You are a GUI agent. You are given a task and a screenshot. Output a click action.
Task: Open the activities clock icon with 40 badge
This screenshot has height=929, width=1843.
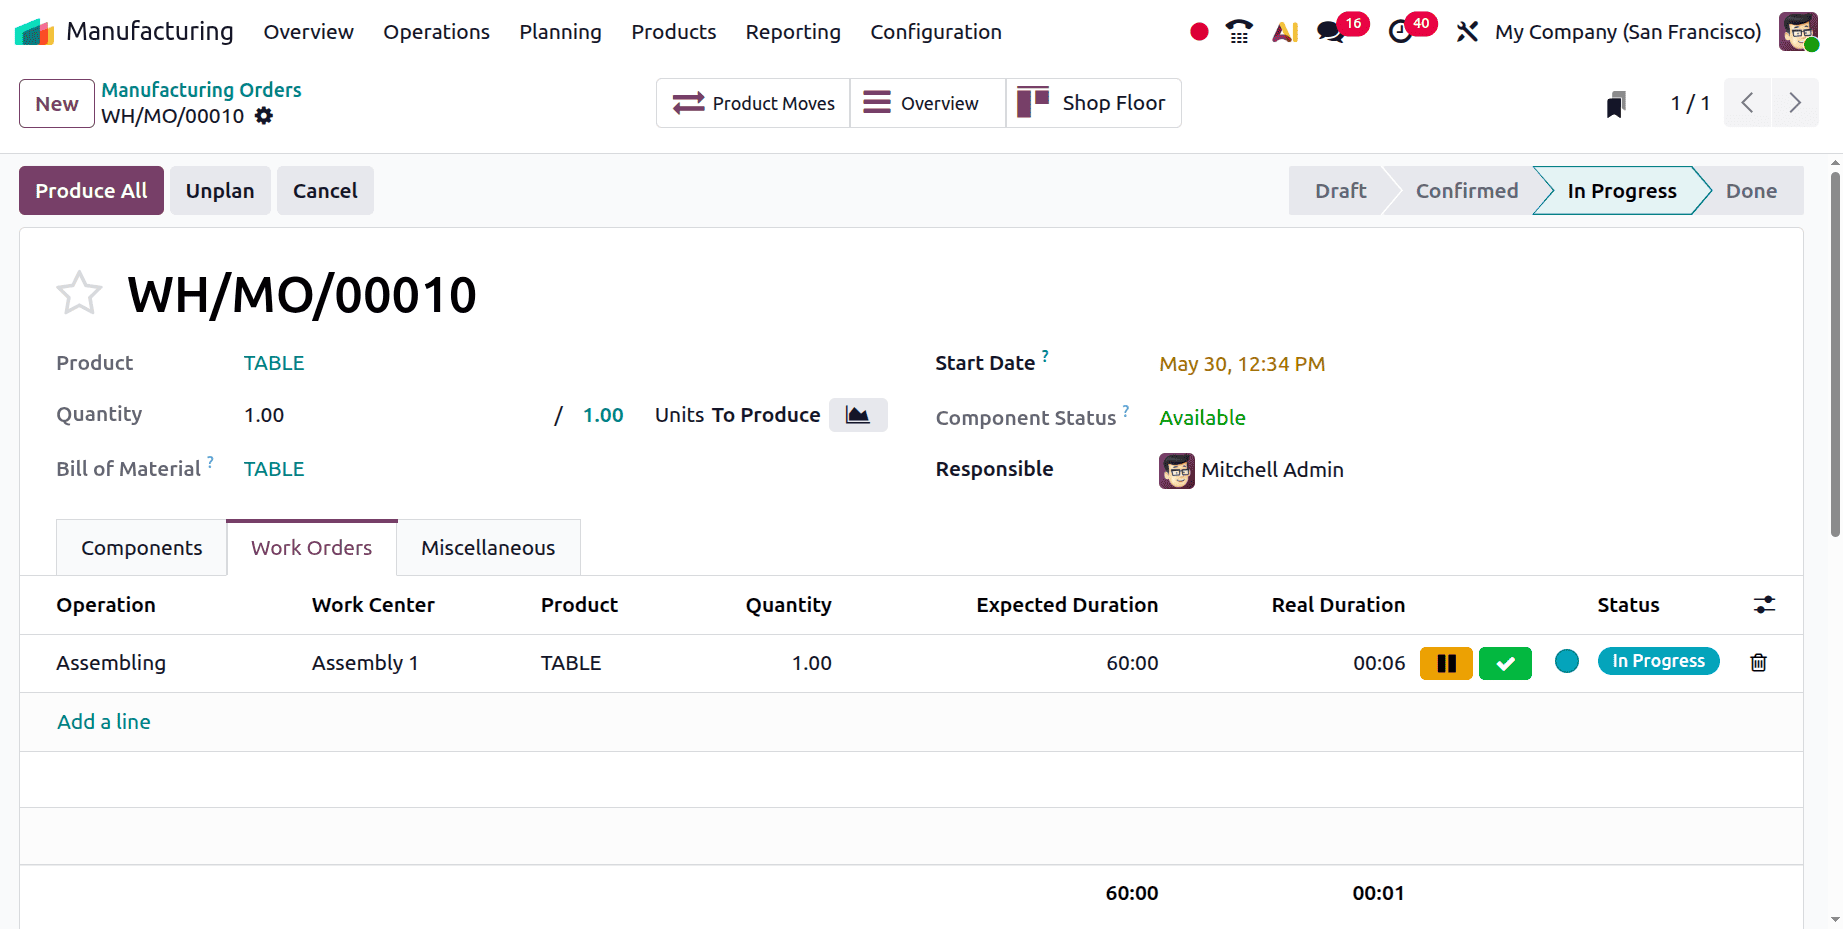click(1411, 30)
